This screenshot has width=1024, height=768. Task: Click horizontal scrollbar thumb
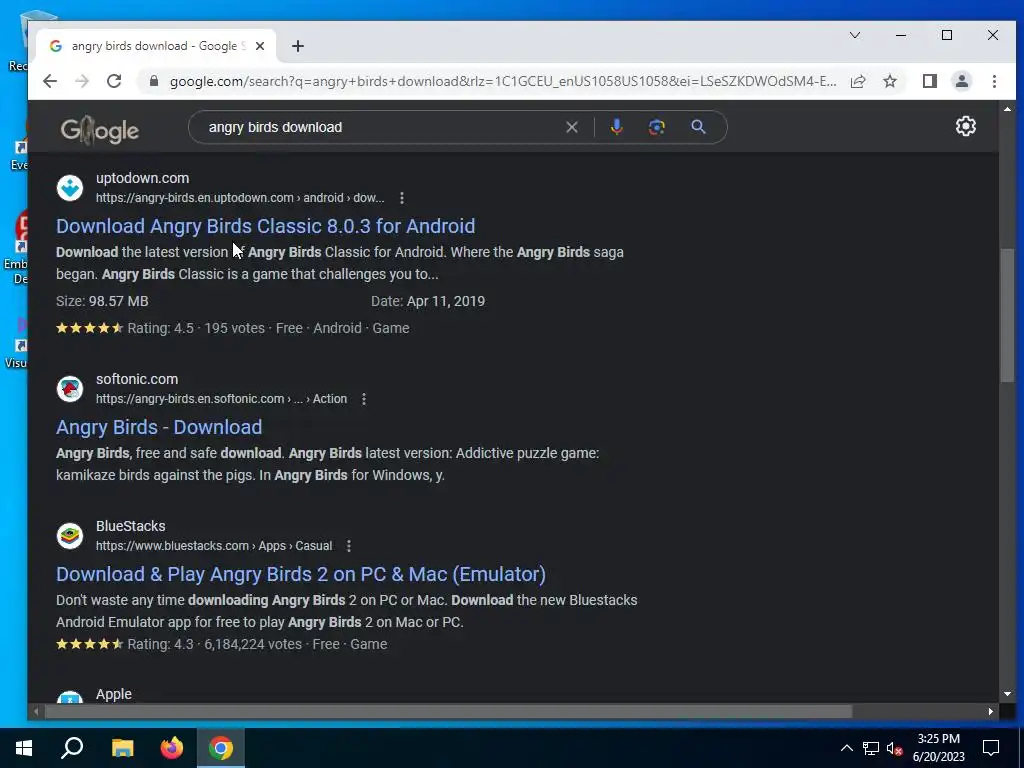point(448,711)
